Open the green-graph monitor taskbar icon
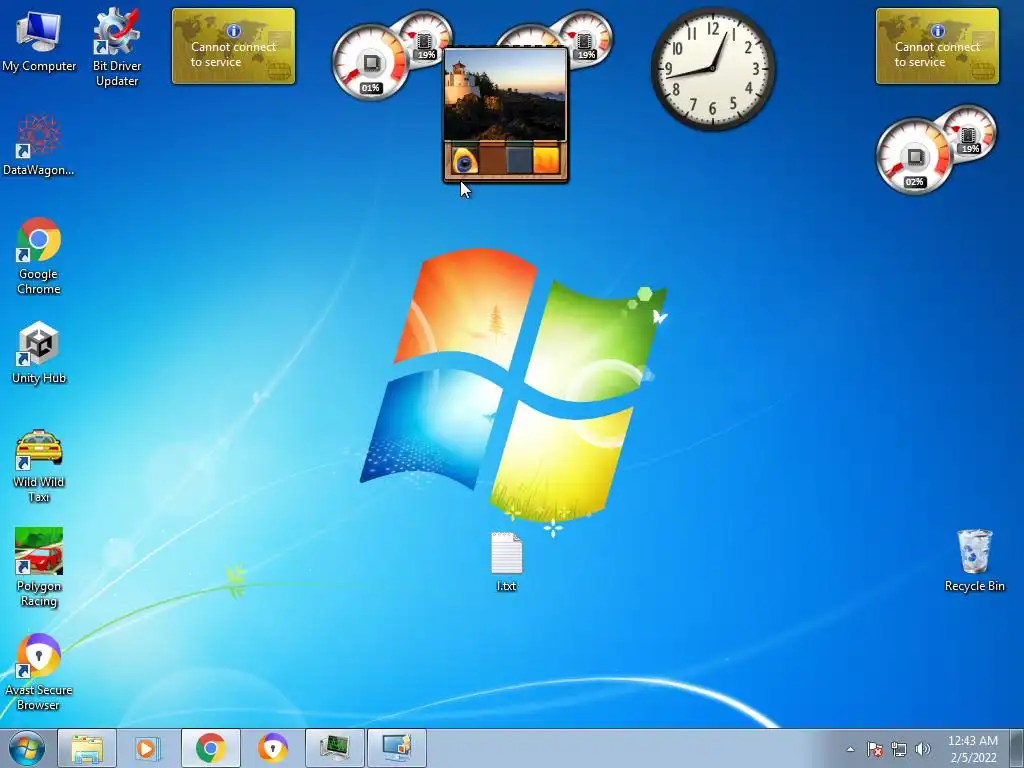The width and height of the screenshot is (1024, 768). click(334, 748)
